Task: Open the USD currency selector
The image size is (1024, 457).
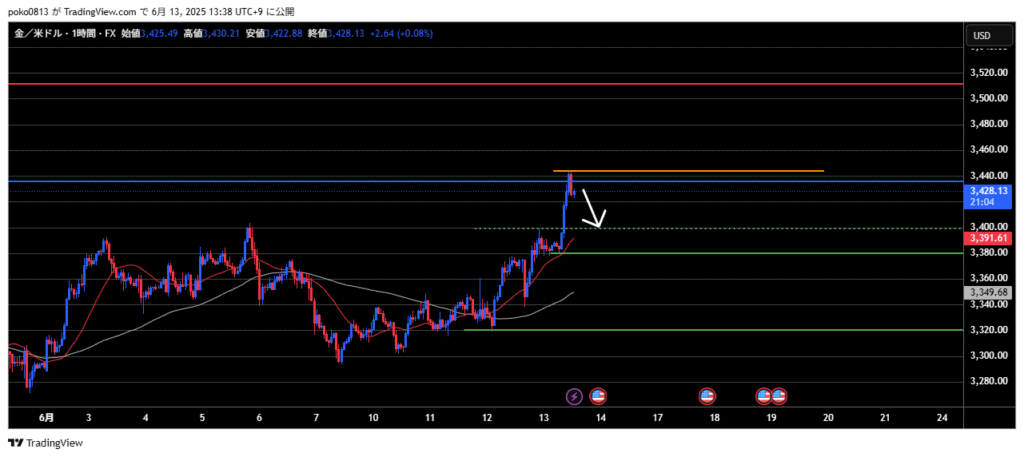Action: [981, 36]
